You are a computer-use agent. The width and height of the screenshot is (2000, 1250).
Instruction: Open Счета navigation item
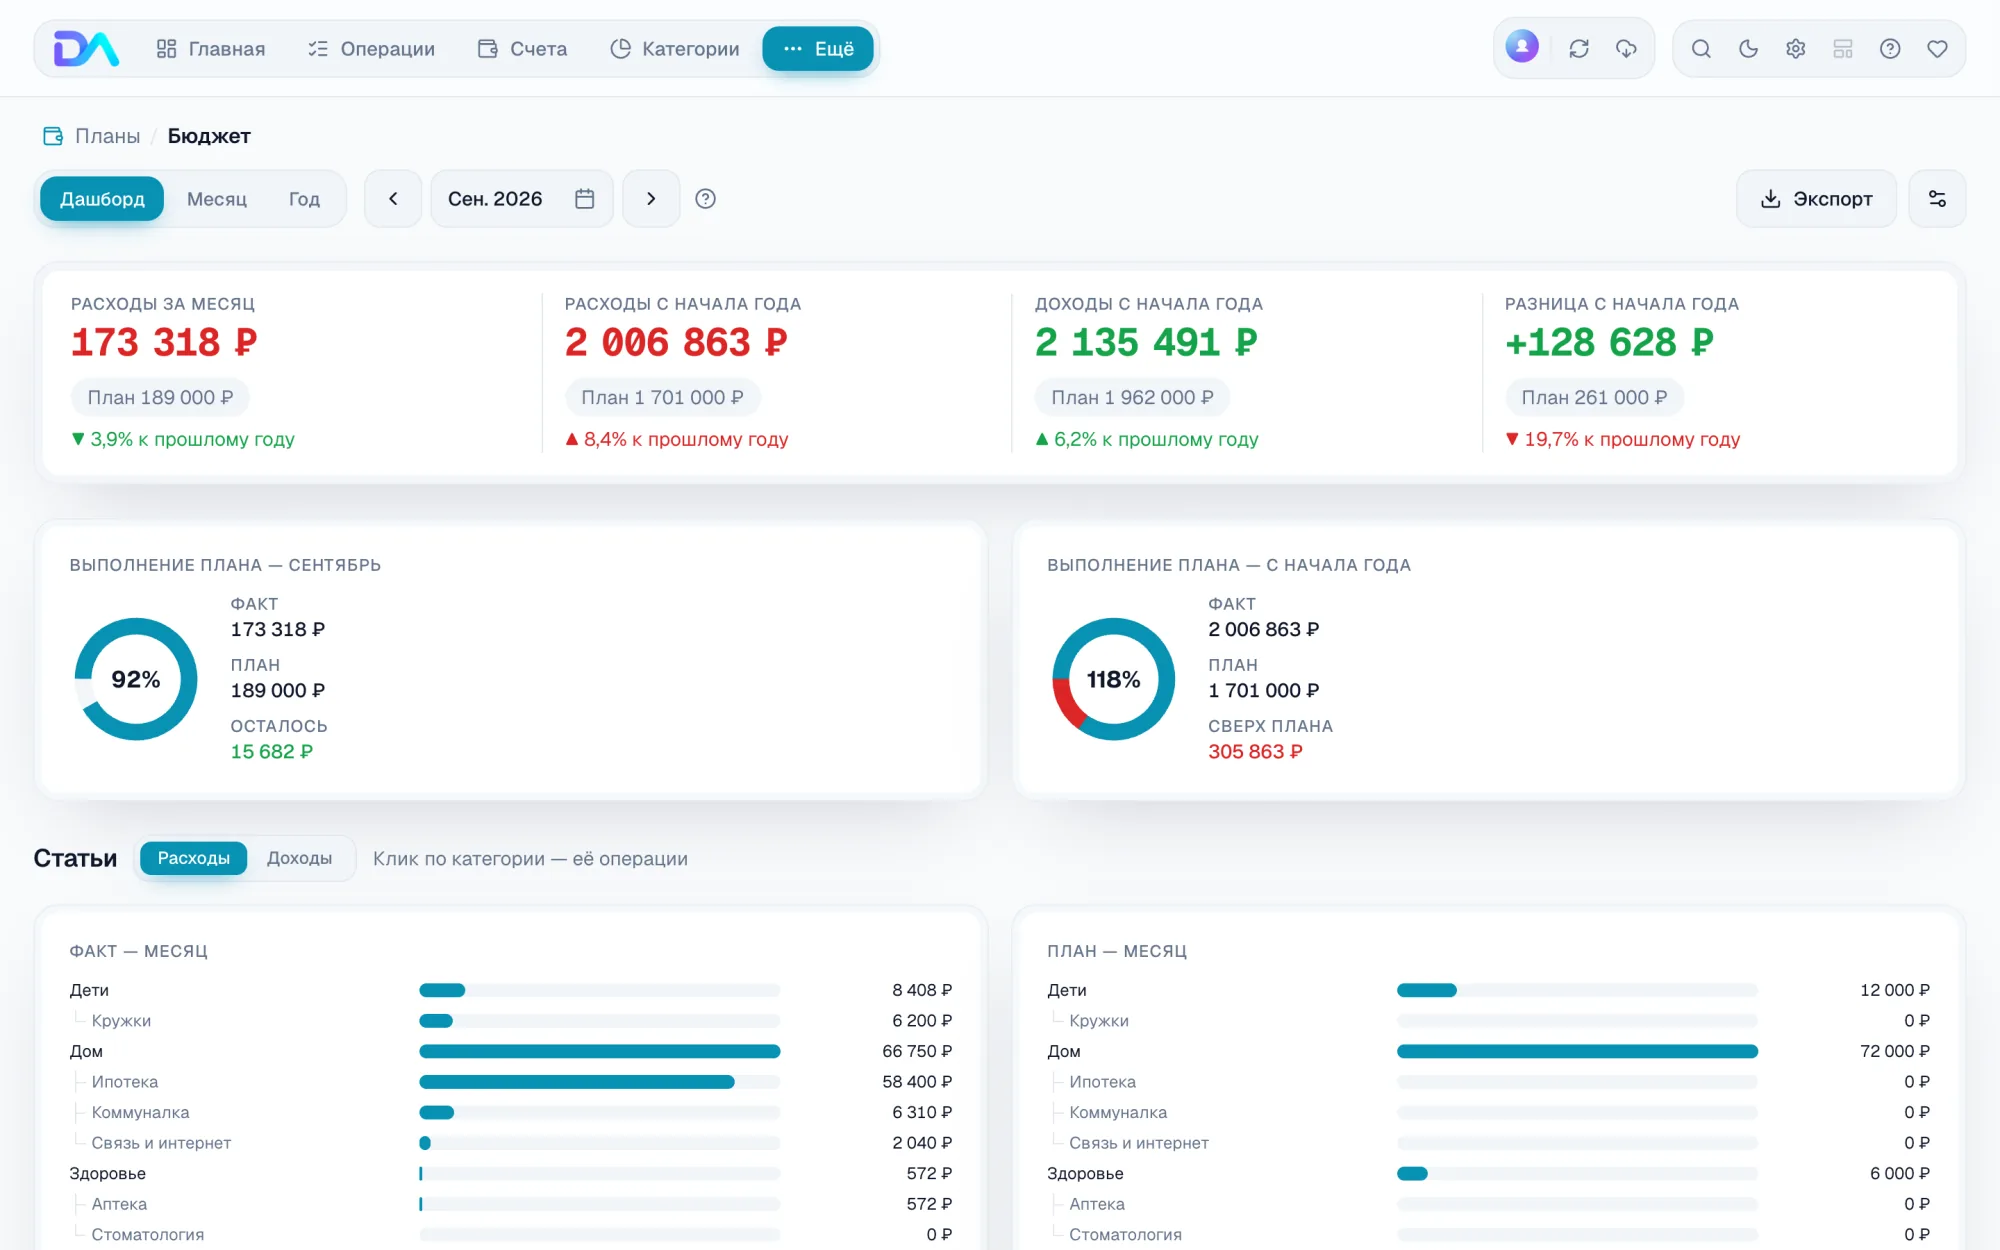[523, 48]
